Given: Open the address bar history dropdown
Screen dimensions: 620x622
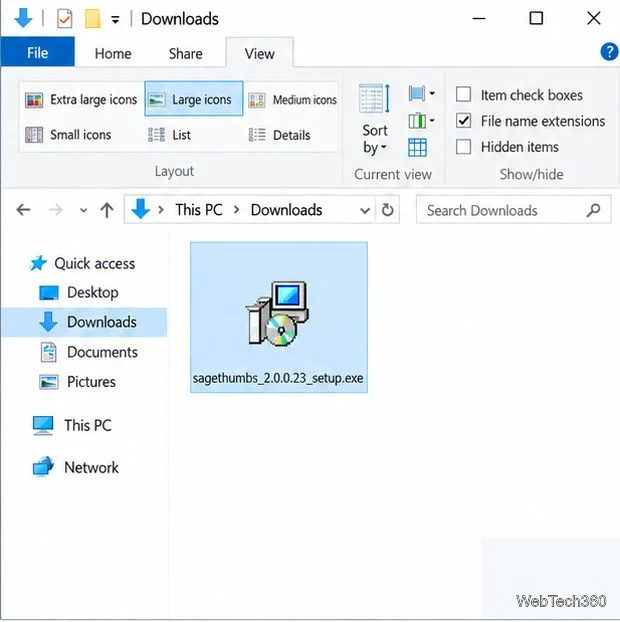Looking at the screenshot, I should pos(365,210).
